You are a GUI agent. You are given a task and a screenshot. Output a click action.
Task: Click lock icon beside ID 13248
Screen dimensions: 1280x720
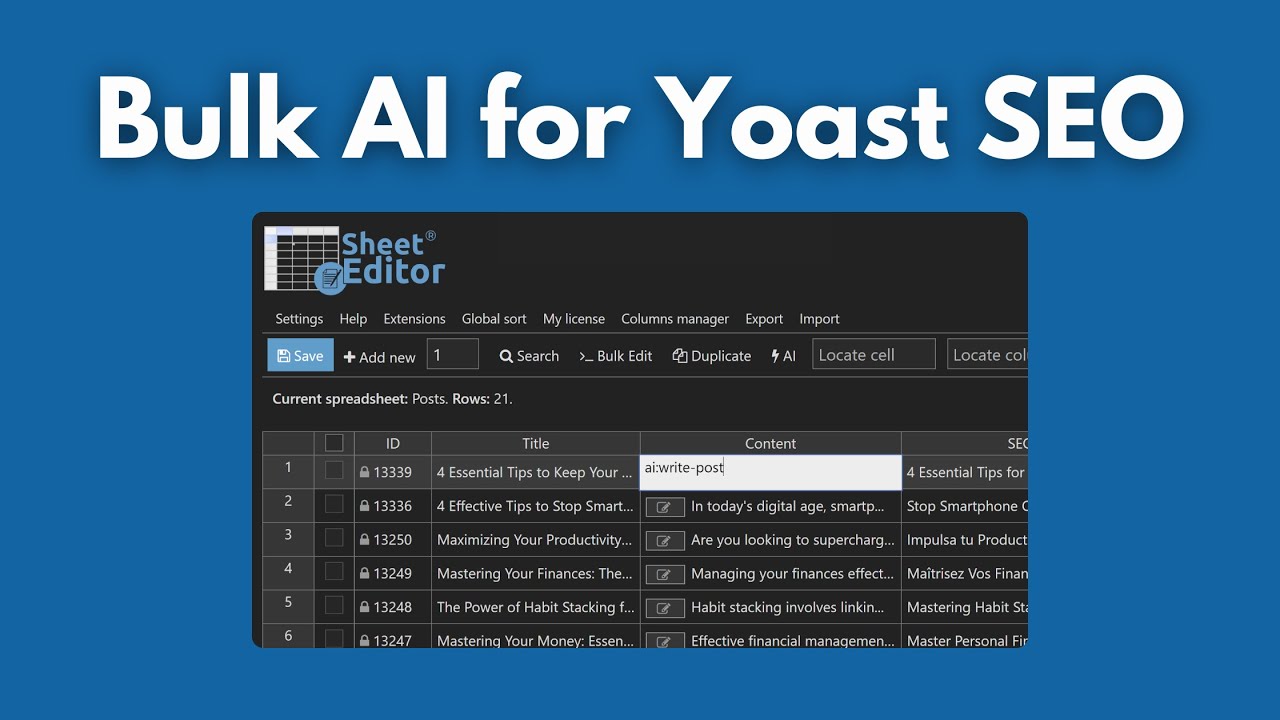pos(365,607)
